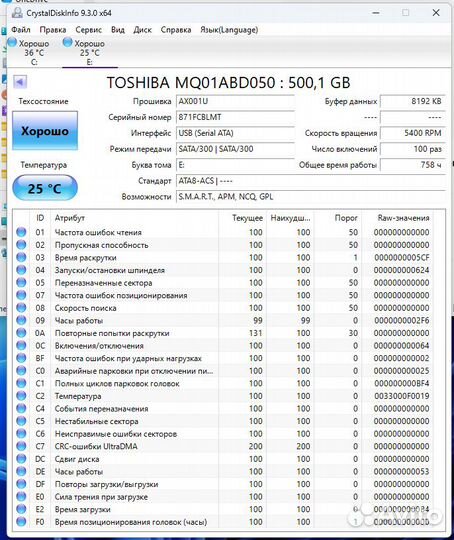Screen dimensions: 454x540
Task: Click the 25 °C temperature button
Action: [45, 188]
